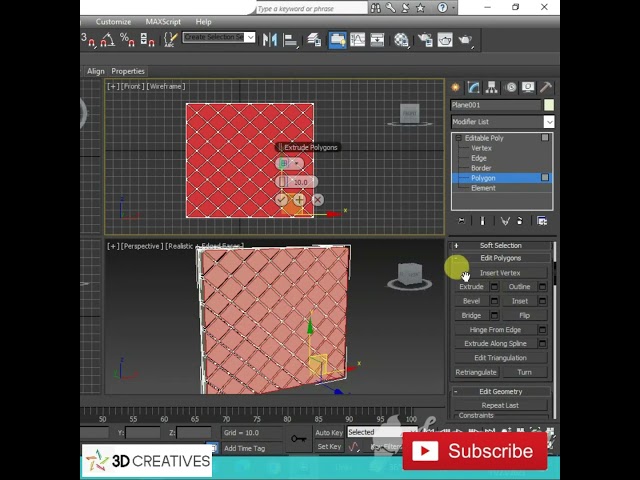
Task: Click the key-shaped Set Keys icon
Action: click(299, 439)
